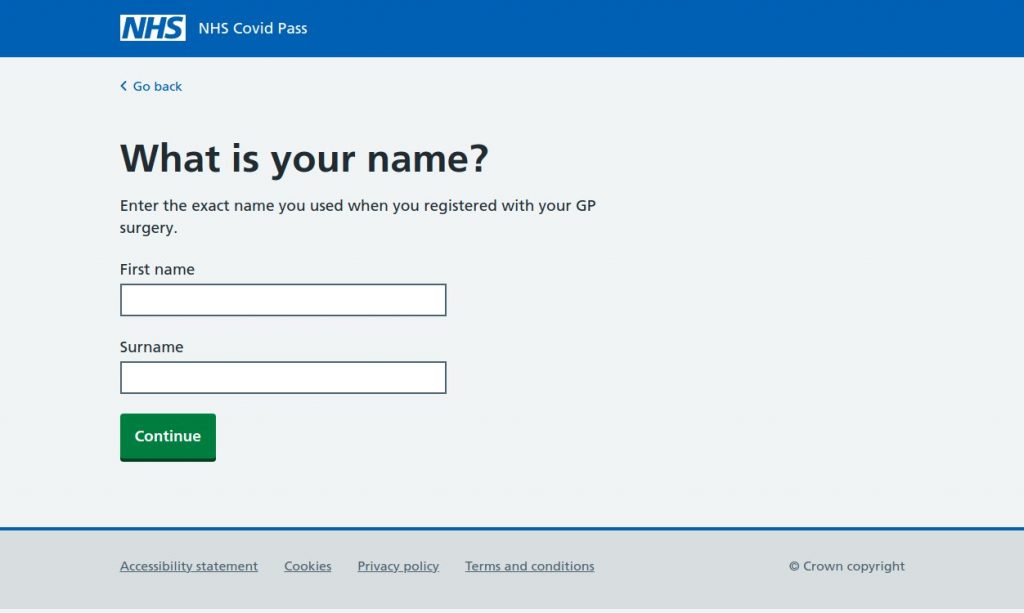Viewport: 1024px width, 613px height.
Task: Open the Privacy policy link
Action: (x=398, y=566)
